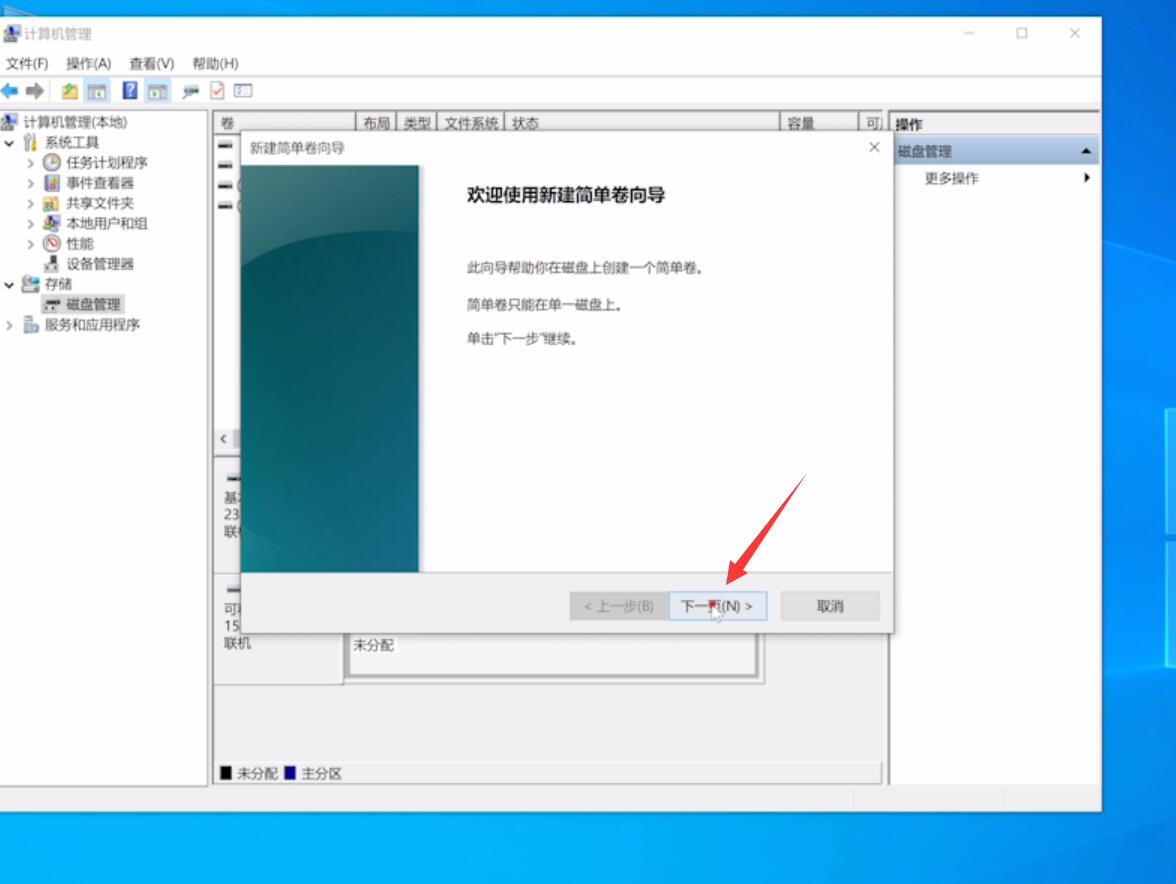The width and height of the screenshot is (1176, 884).
Task: Click the 卷 column header
Action: point(284,122)
